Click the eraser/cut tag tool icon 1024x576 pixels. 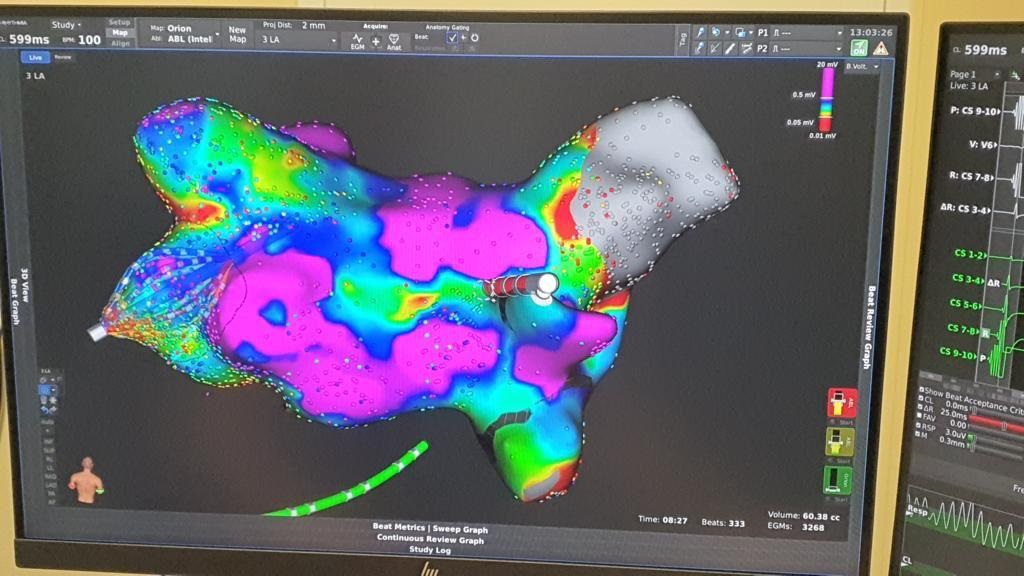(x=715, y=48)
